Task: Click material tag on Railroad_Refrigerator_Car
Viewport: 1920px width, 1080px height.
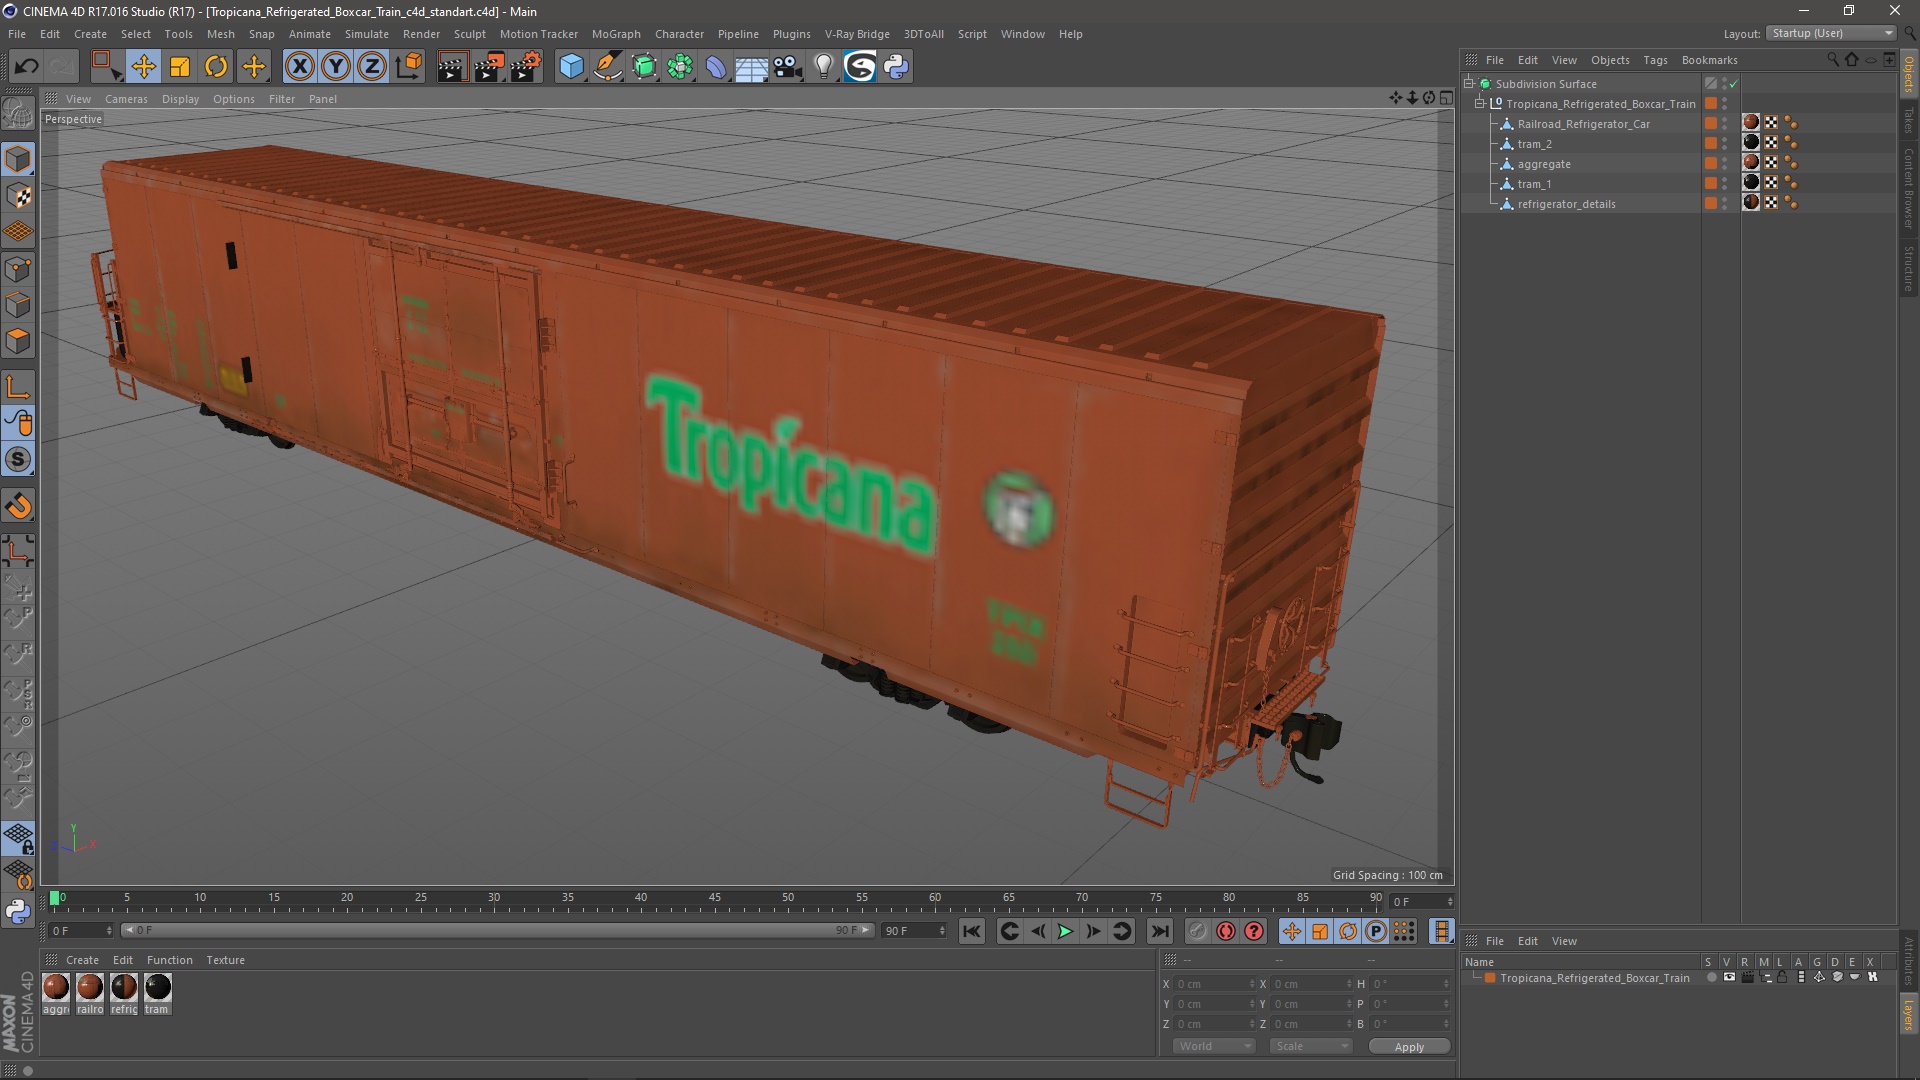Action: 1751,123
